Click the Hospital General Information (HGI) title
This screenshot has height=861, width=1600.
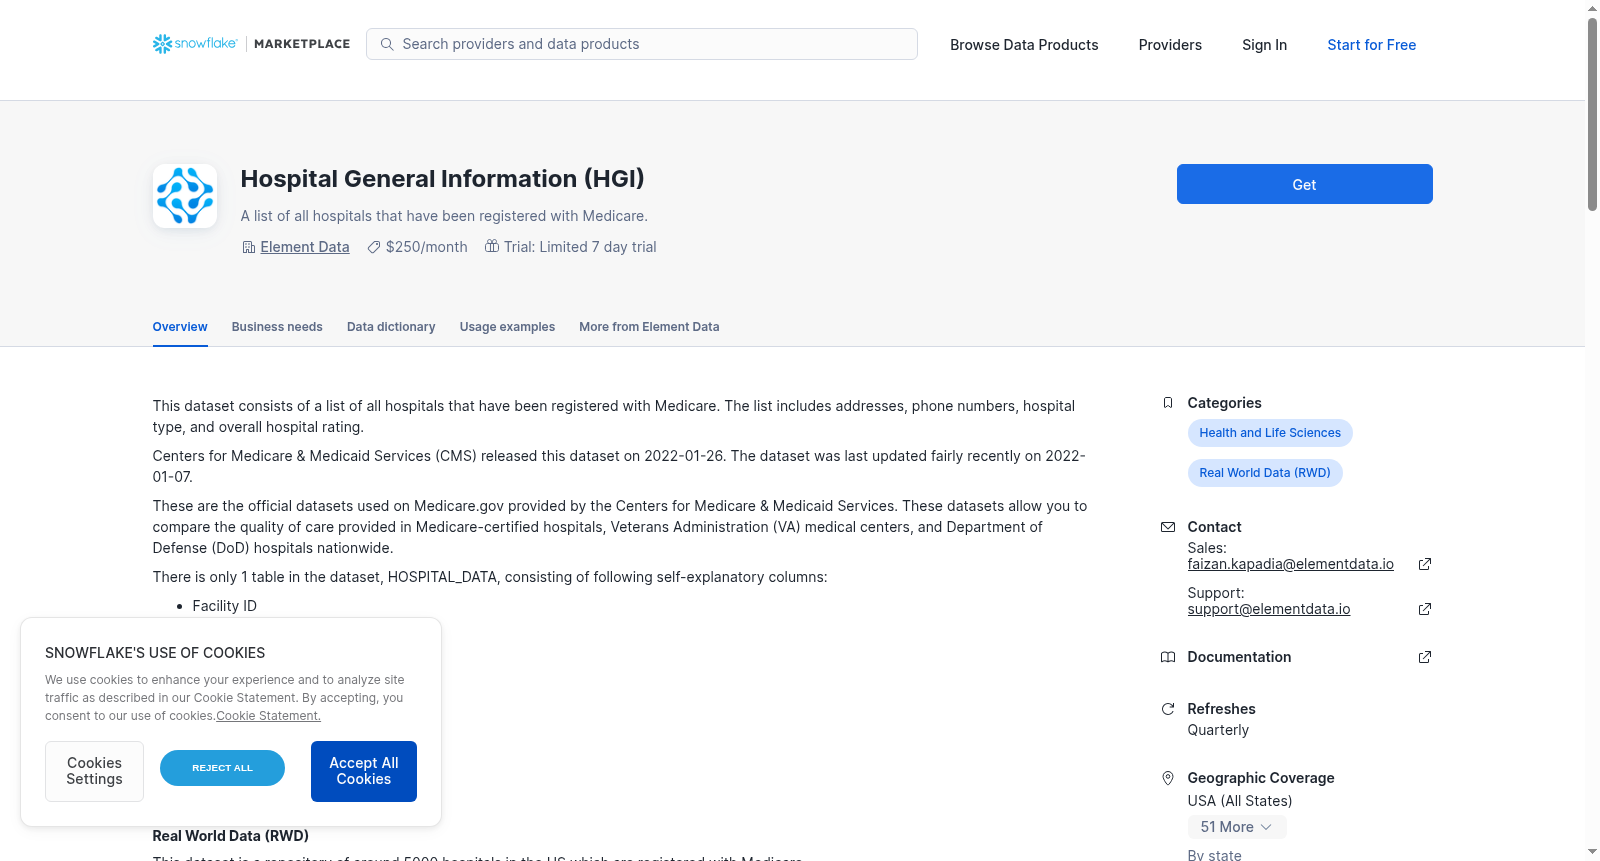(442, 179)
